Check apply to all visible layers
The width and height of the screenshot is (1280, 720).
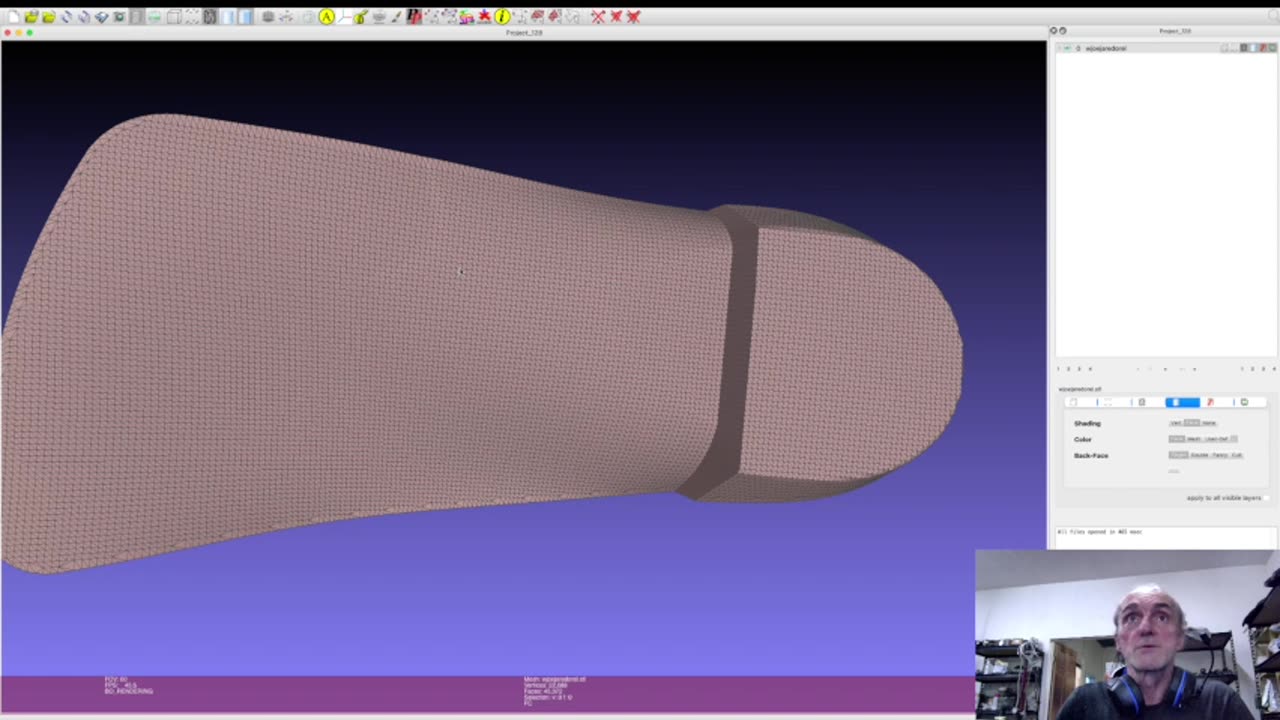pyautogui.click(x=1266, y=498)
